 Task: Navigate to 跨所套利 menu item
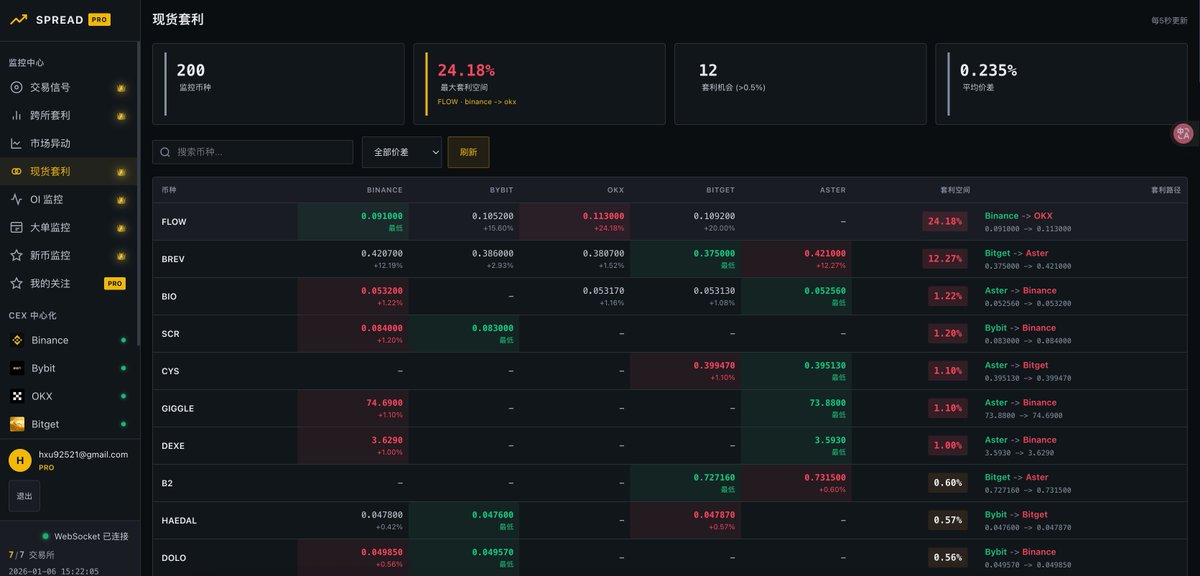69,115
